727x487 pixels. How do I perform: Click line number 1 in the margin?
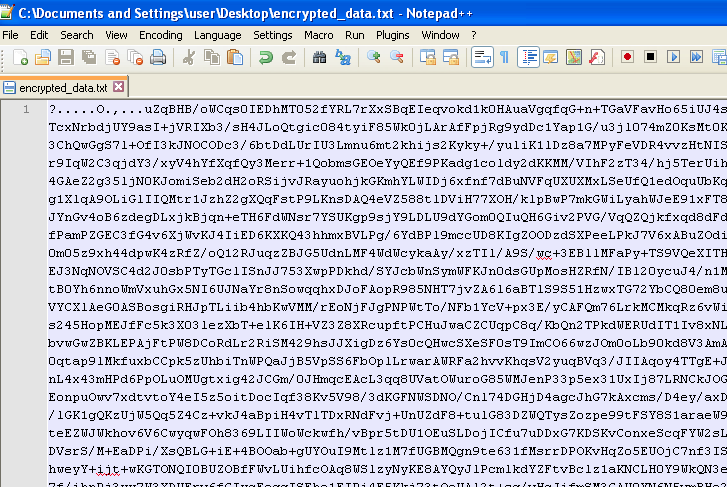(x=26, y=109)
